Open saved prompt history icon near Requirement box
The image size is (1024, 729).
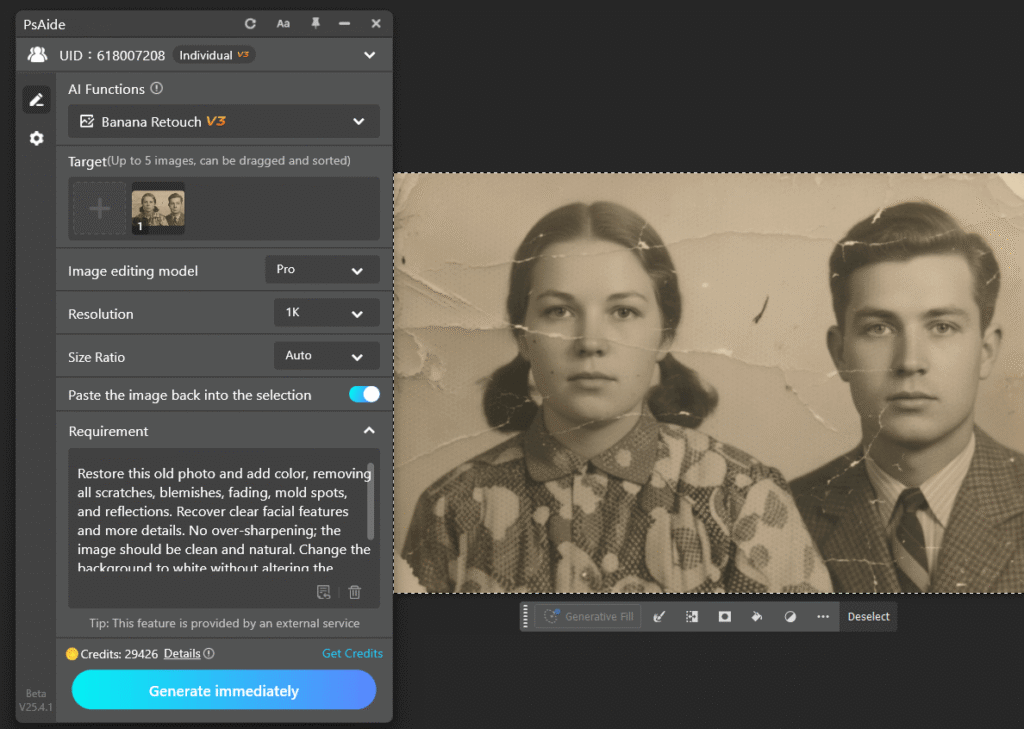pos(323,592)
